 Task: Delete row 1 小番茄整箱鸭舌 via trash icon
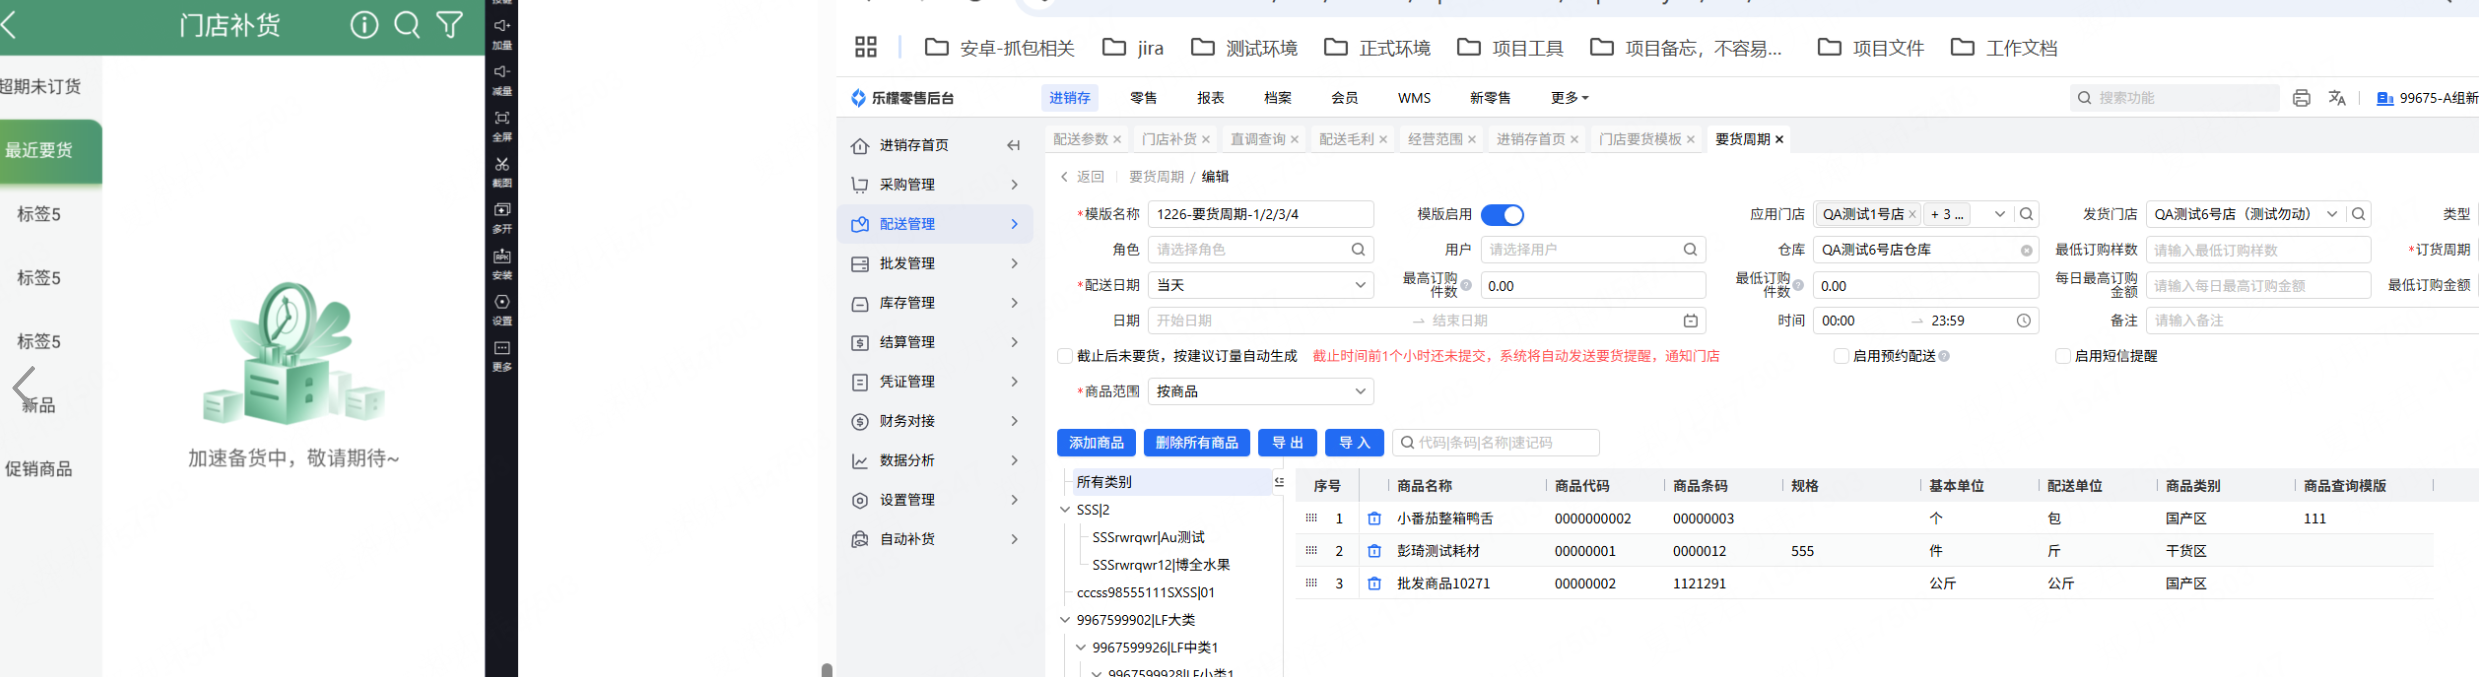[1374, 519]
